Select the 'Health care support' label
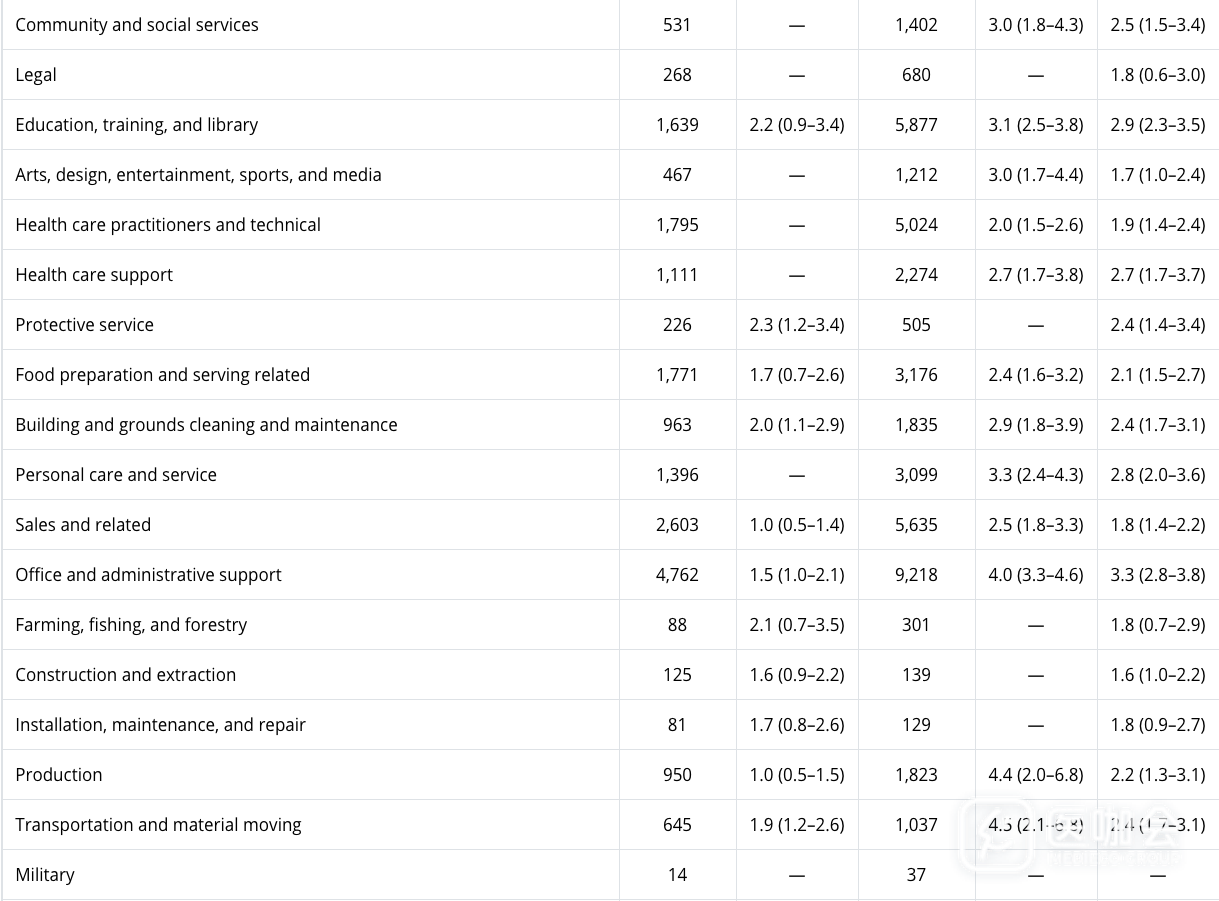 tap(94, 275)
